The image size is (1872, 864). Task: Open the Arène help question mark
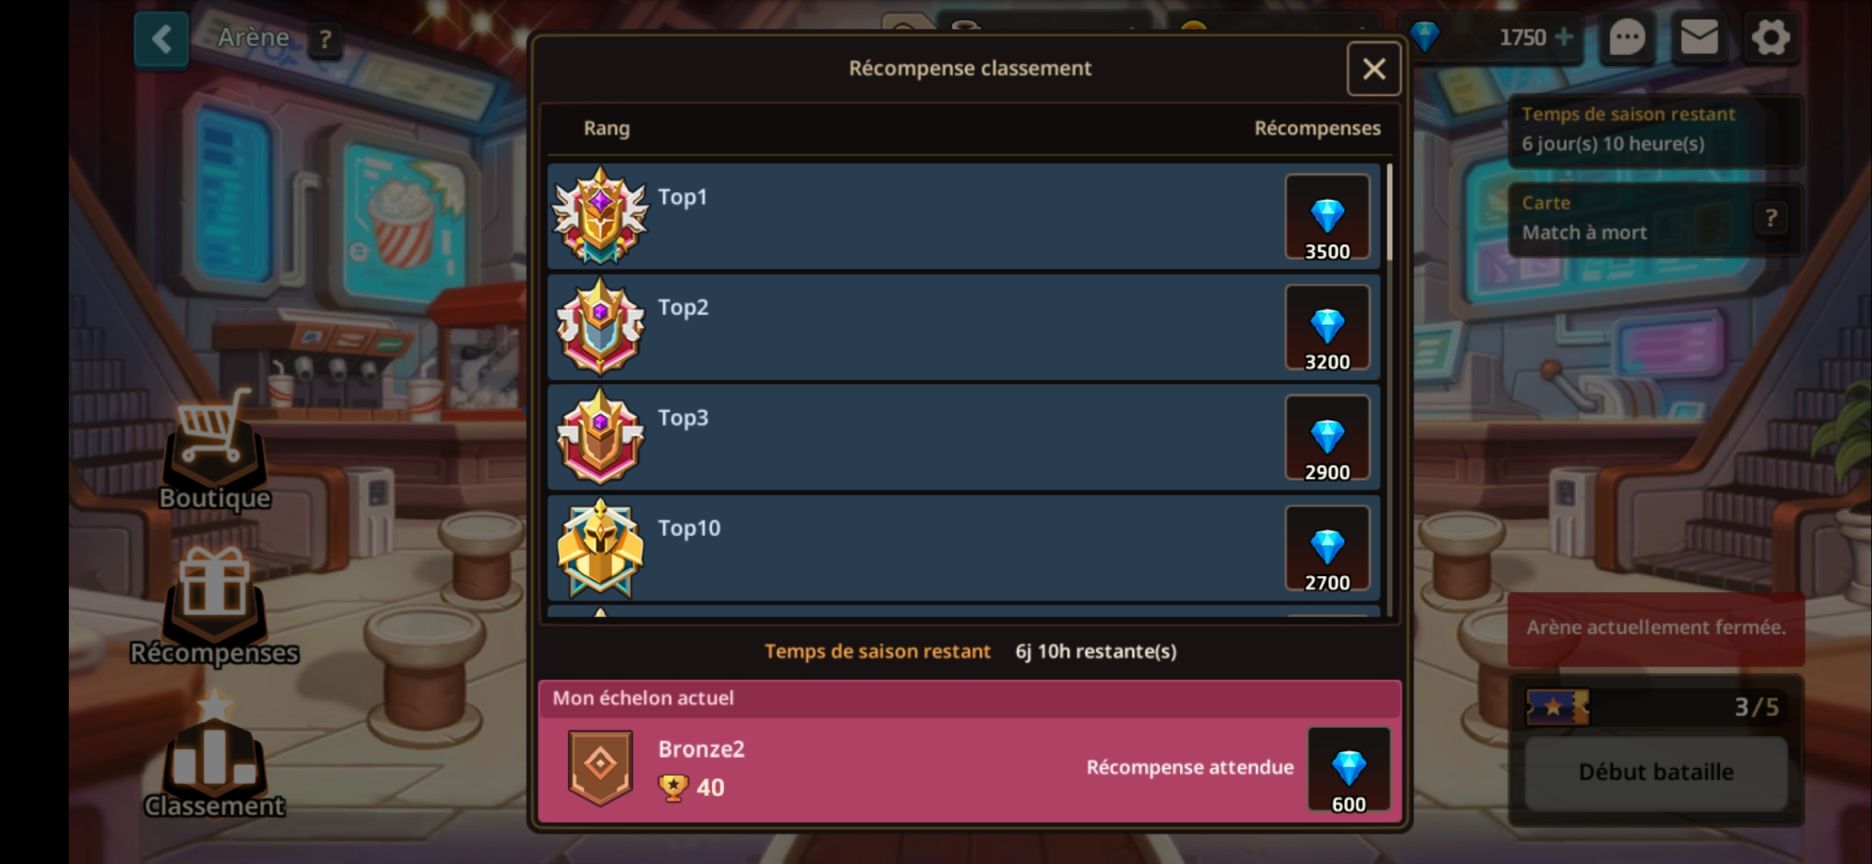324,40
